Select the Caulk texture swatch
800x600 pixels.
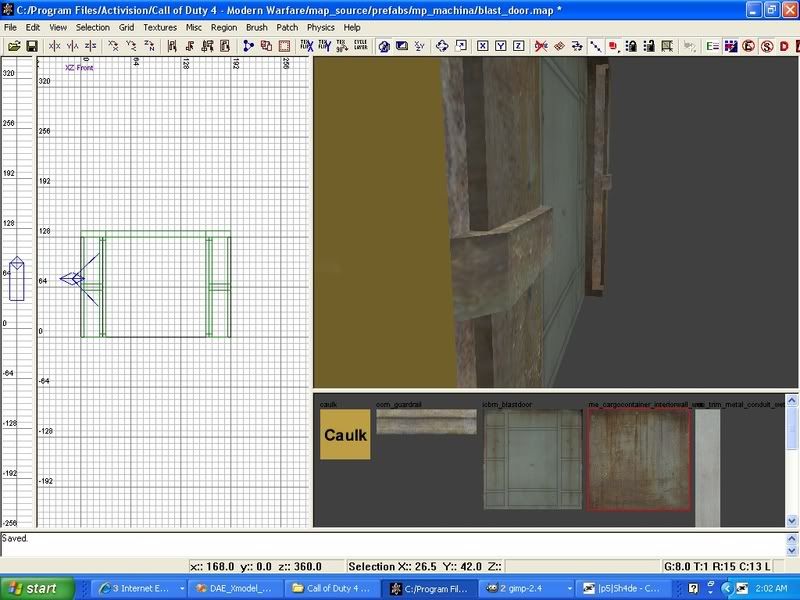point(345,434)
